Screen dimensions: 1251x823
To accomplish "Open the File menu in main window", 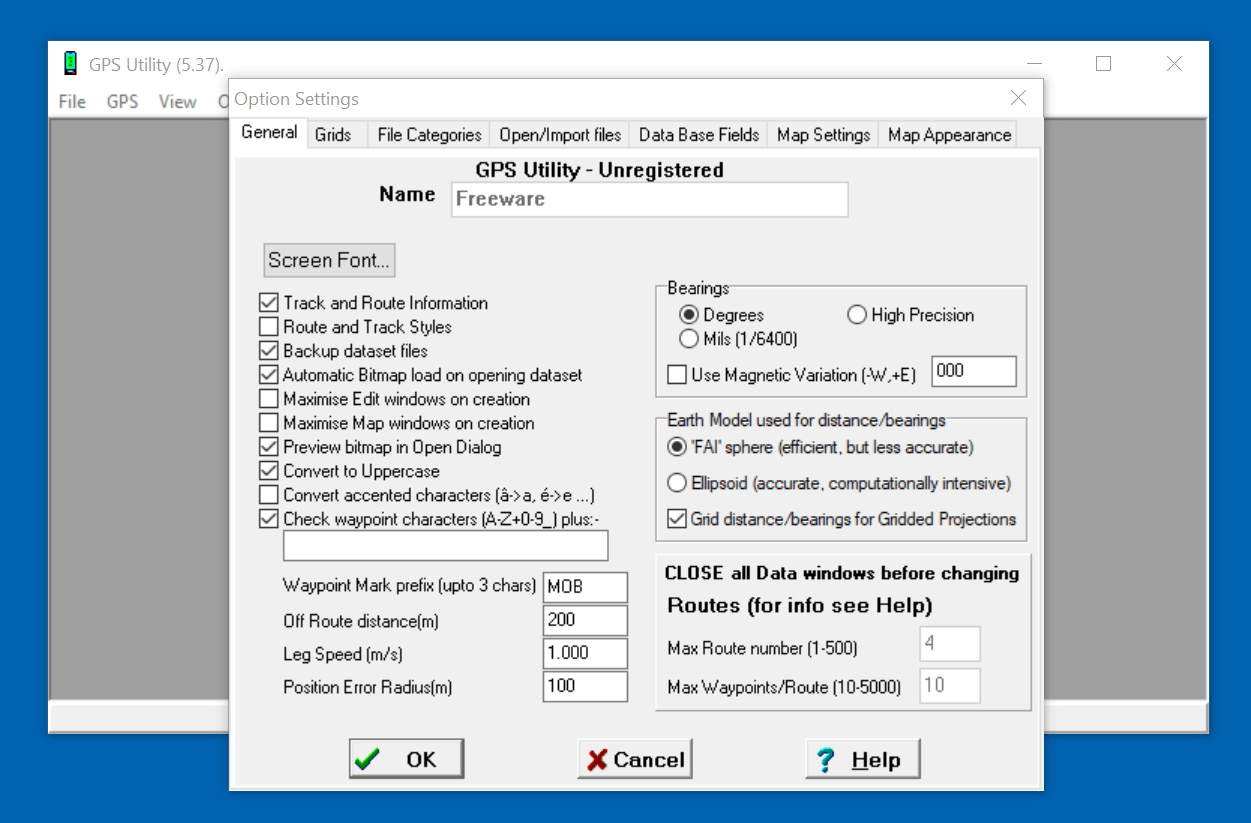I will pos(72,102).
